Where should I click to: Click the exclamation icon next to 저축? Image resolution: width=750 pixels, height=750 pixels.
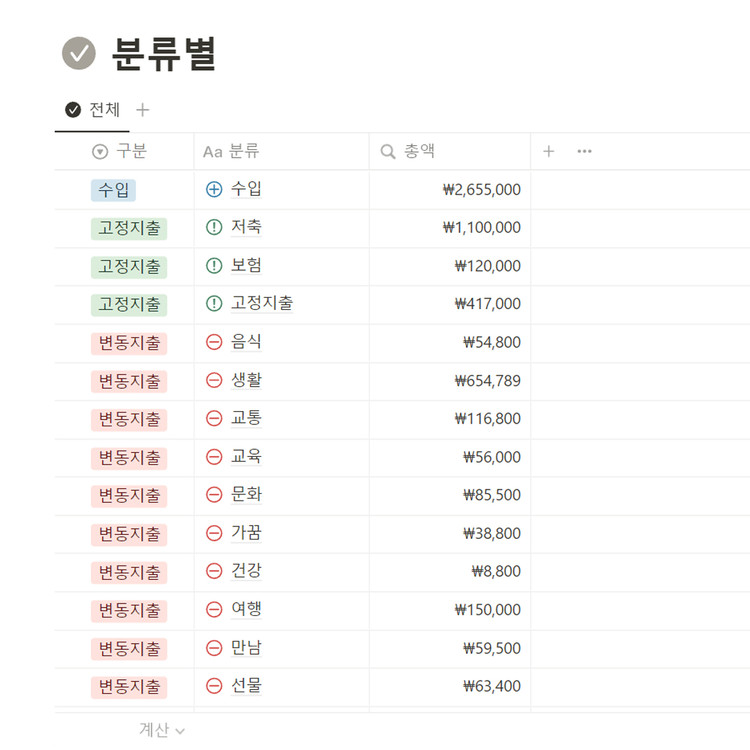click(x=214, y=227)
